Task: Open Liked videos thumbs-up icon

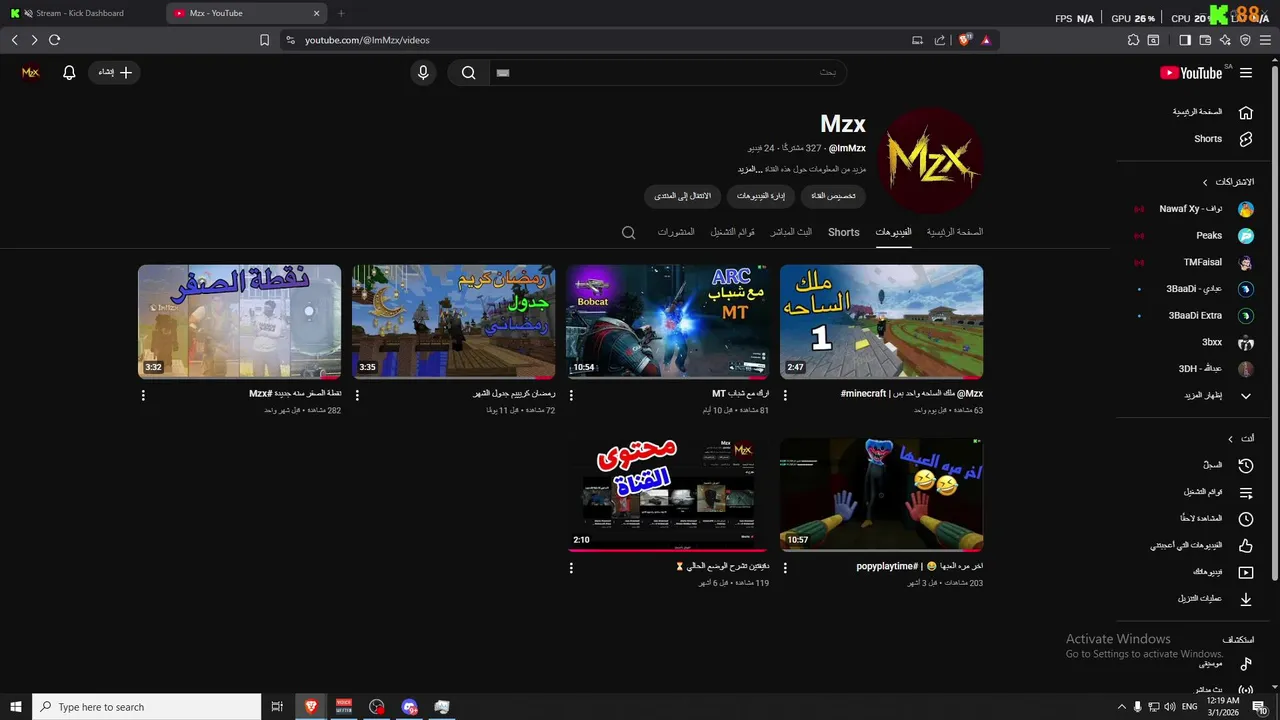Action: 1246,546
